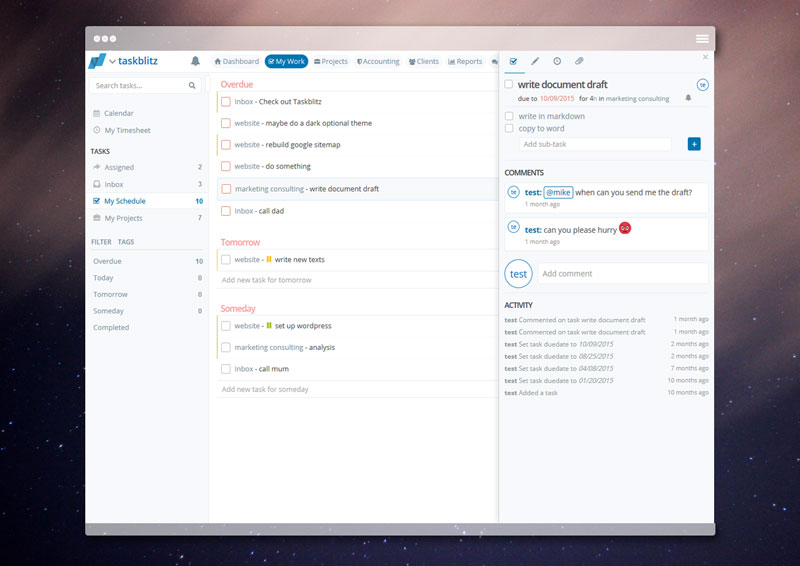Click the reminder bell in task details
800x566 pixels.
(x=688, y=98)
